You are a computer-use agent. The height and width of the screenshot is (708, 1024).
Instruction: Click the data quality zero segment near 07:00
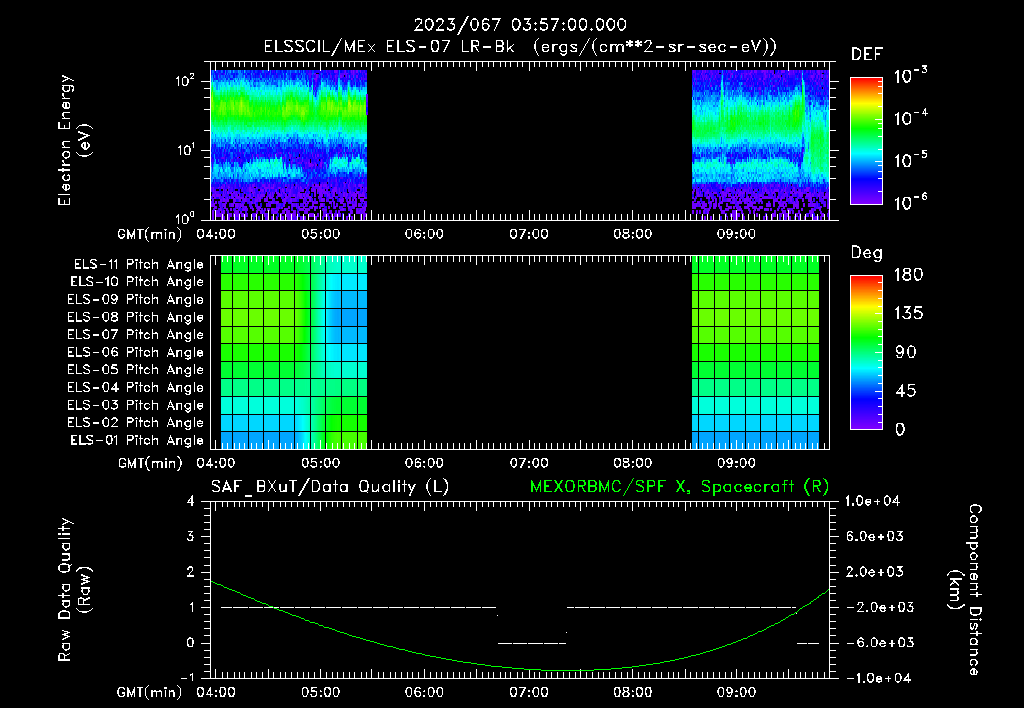pos(532,643)
